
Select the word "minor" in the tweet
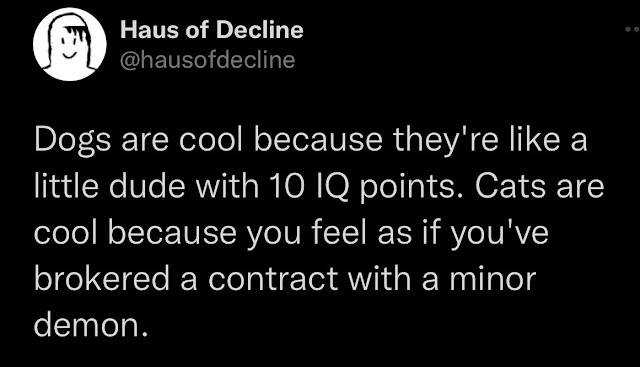[x=493, y=279]
